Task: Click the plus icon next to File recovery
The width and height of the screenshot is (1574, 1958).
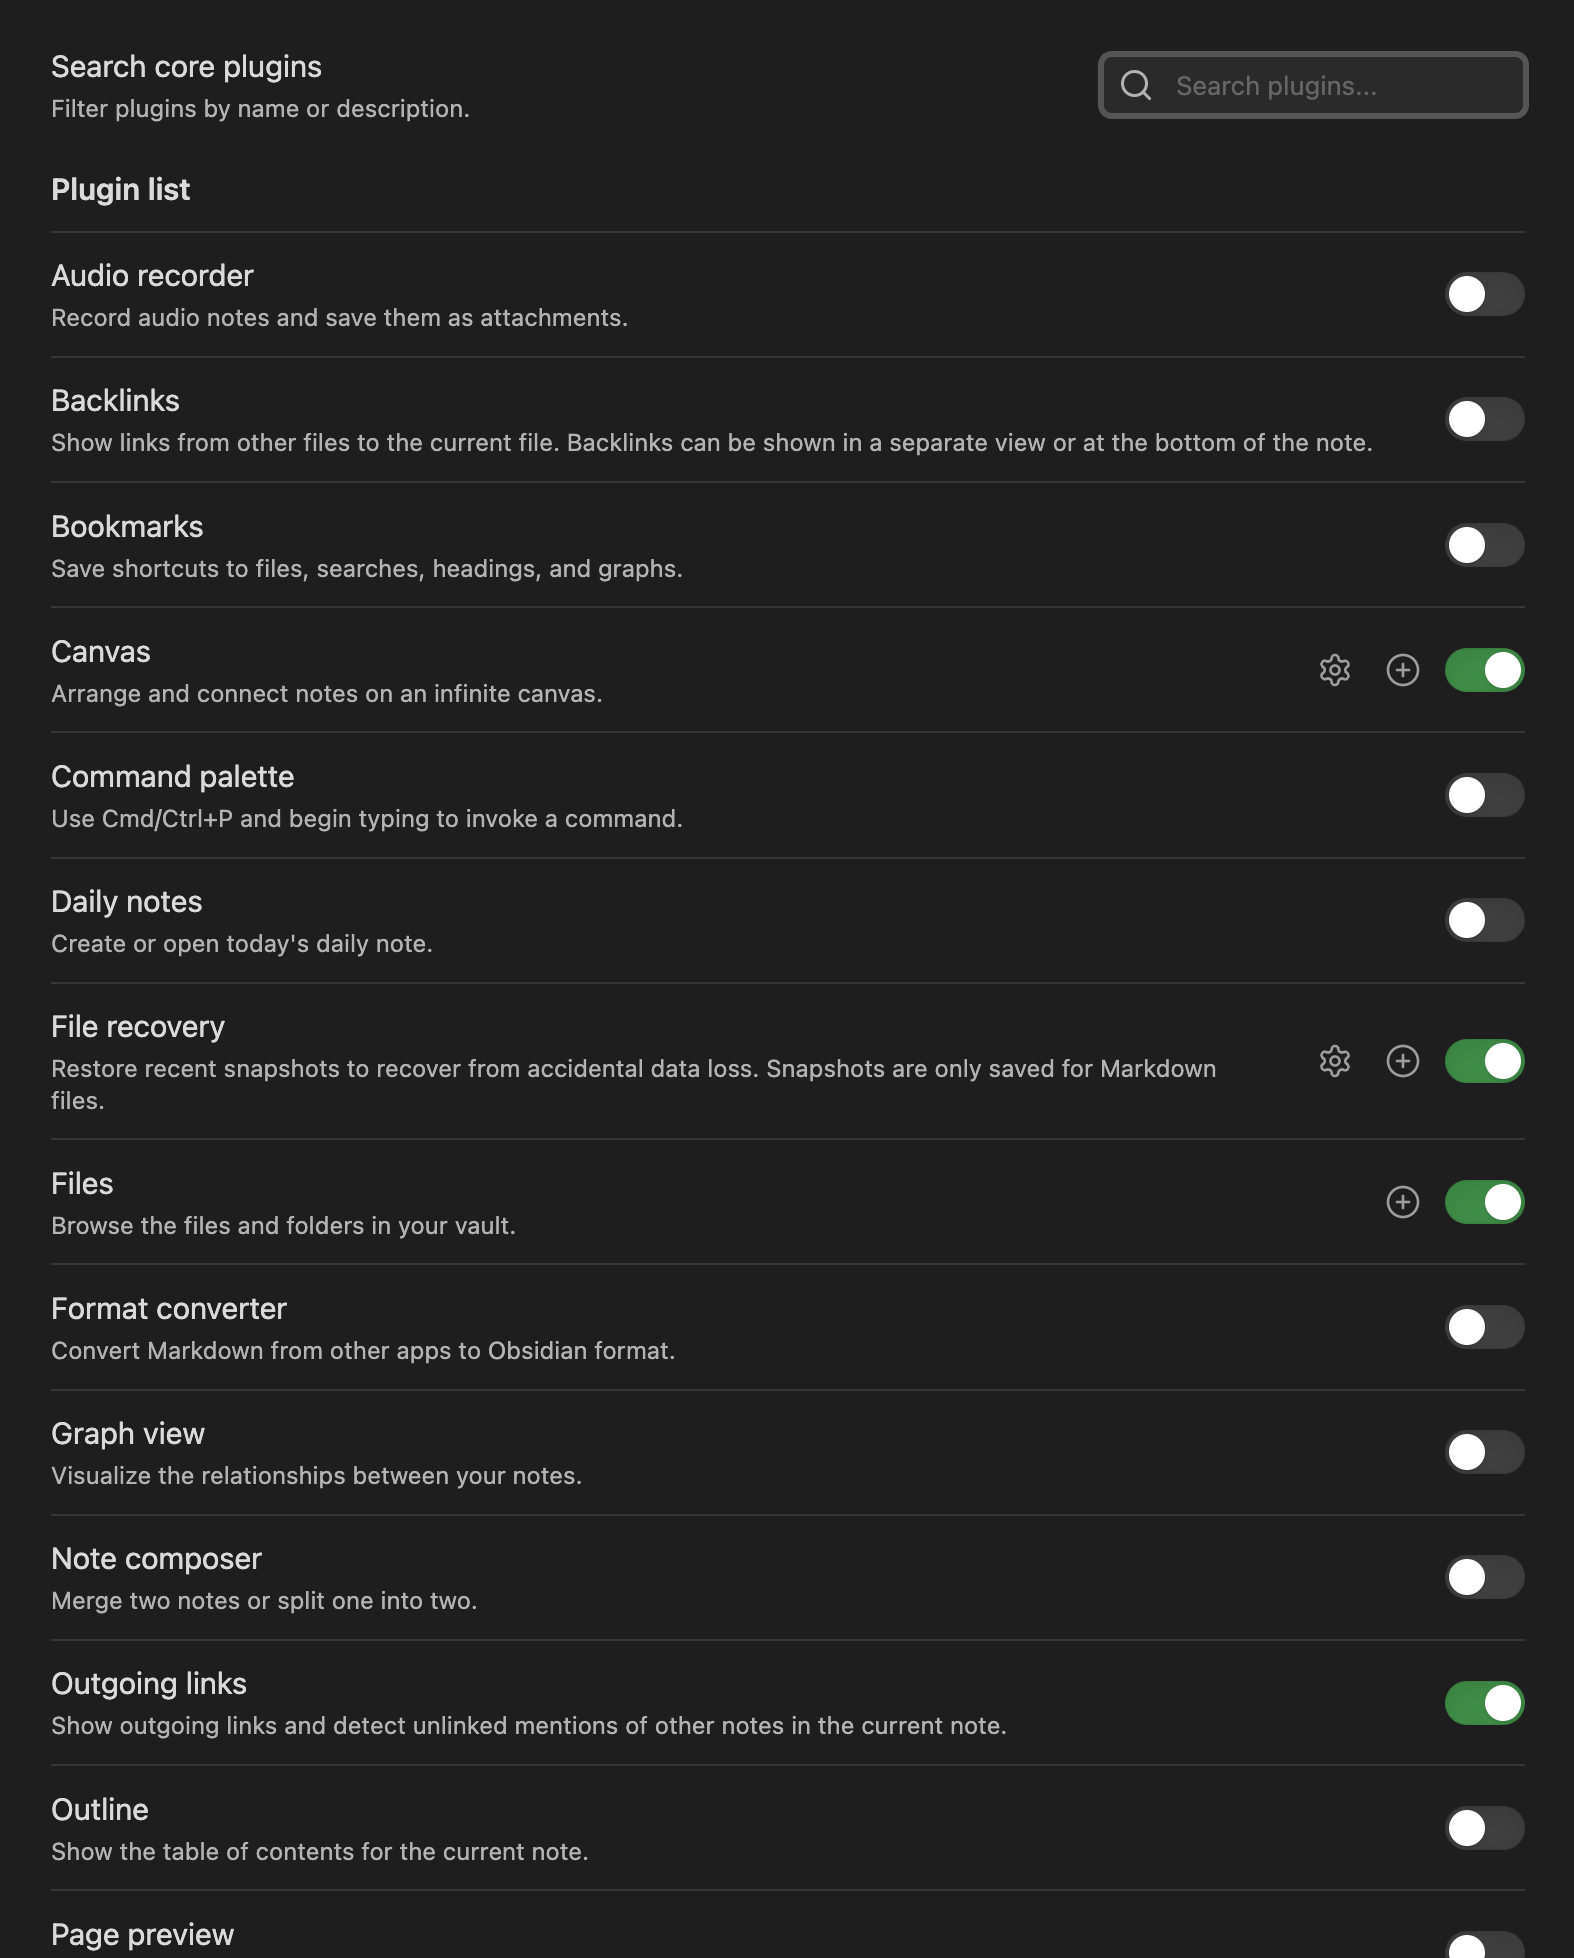Action: [x=1403, y=1062]
